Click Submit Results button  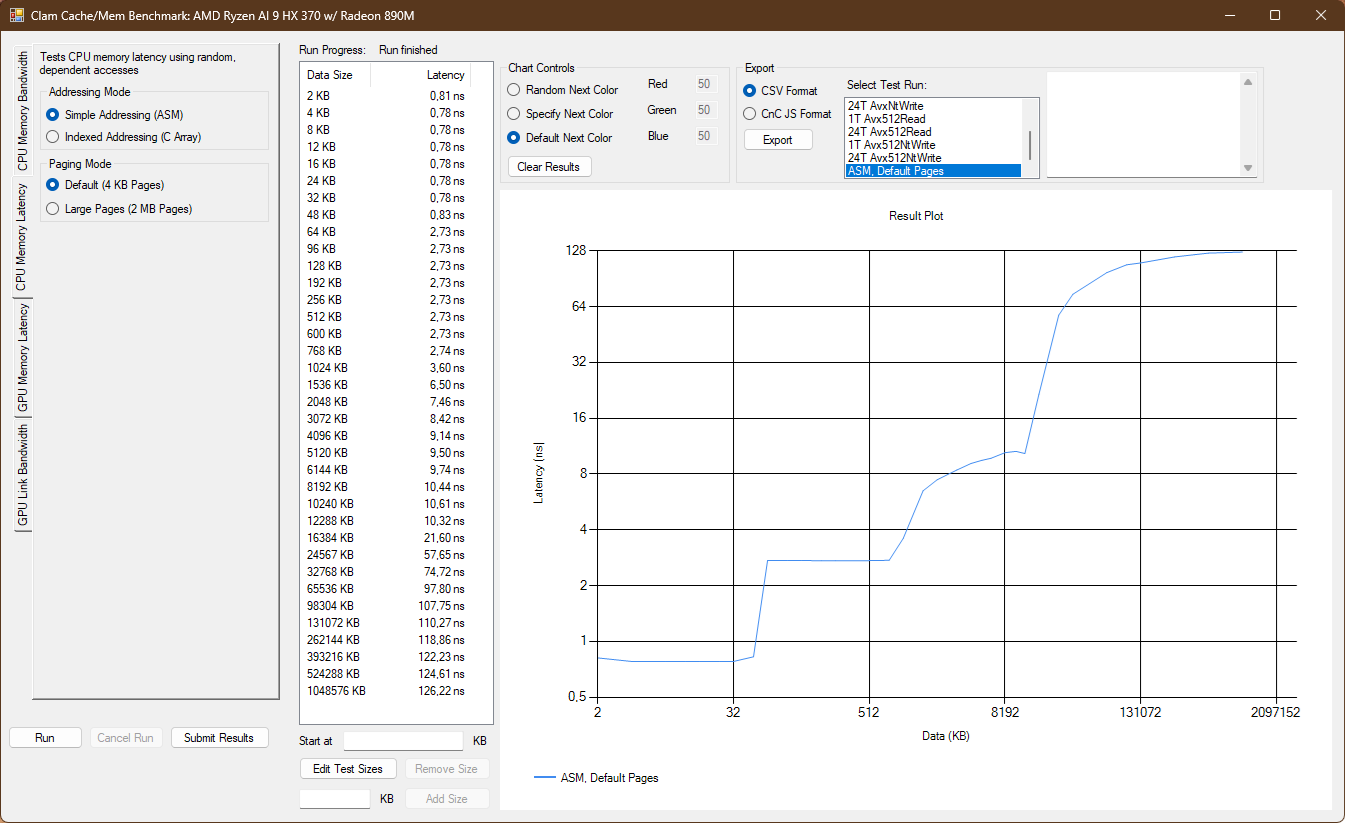point(219,738)
